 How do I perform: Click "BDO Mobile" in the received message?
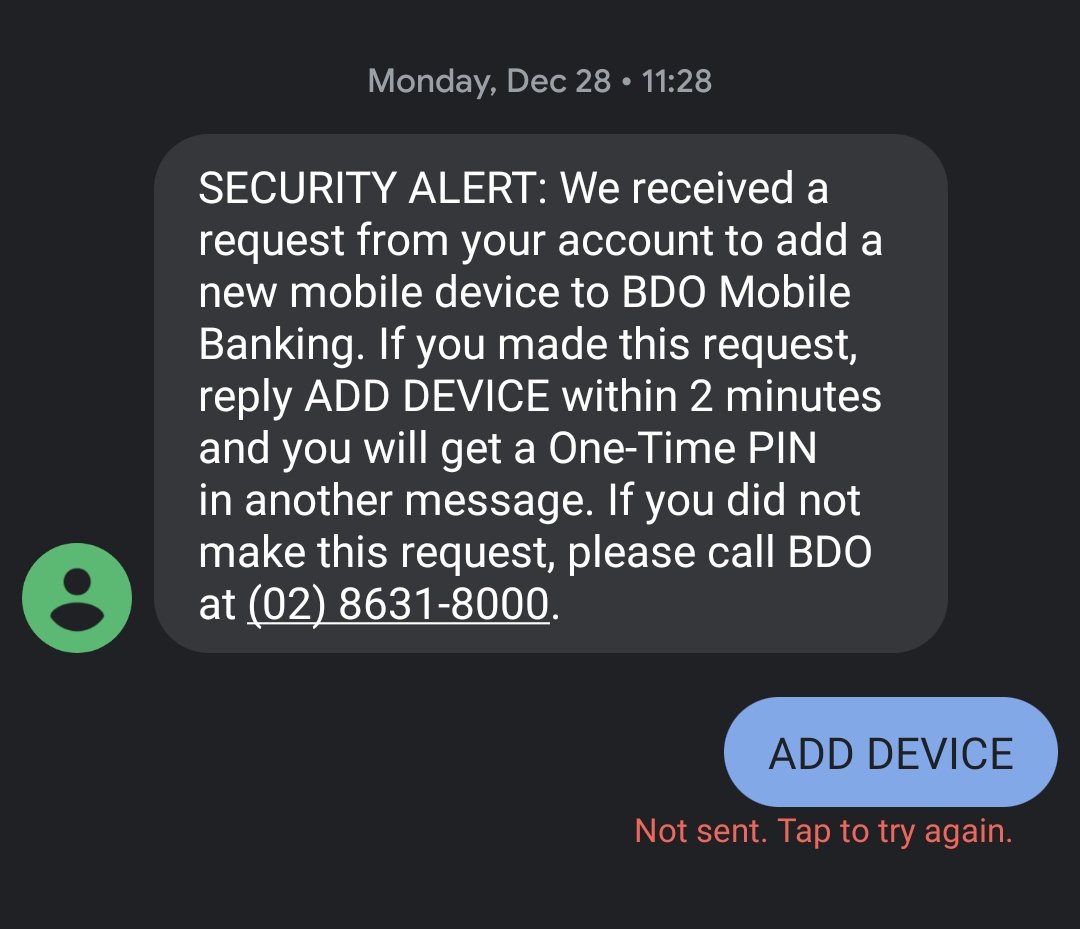[x=736, y=292]
